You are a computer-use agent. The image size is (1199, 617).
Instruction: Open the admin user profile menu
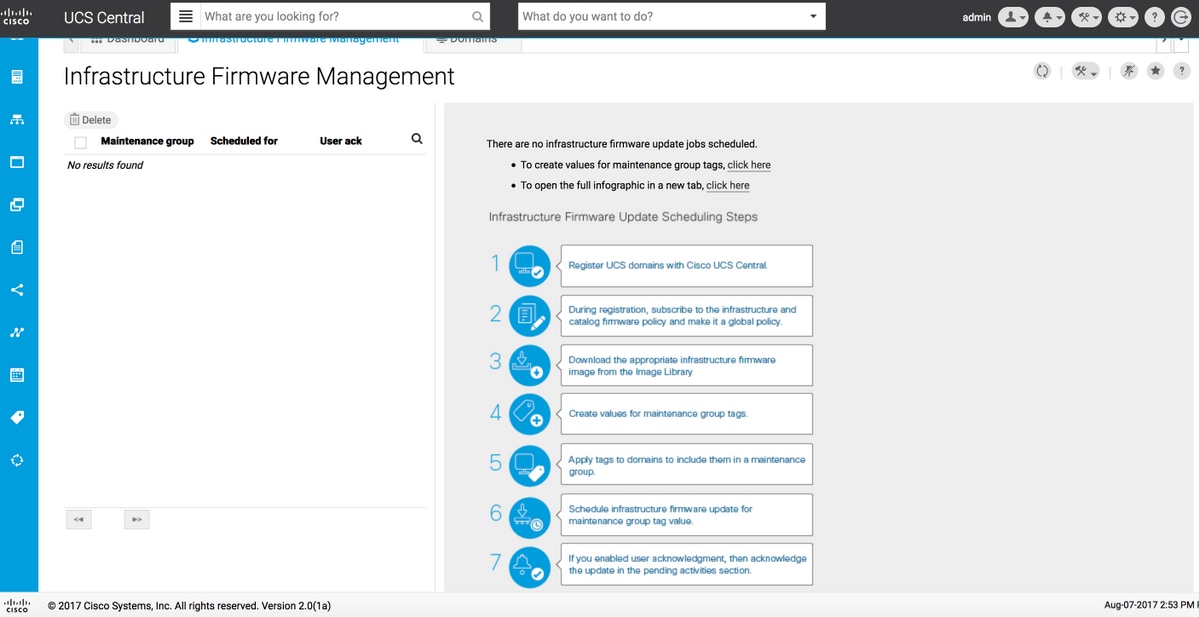(x=1013, y=17)
